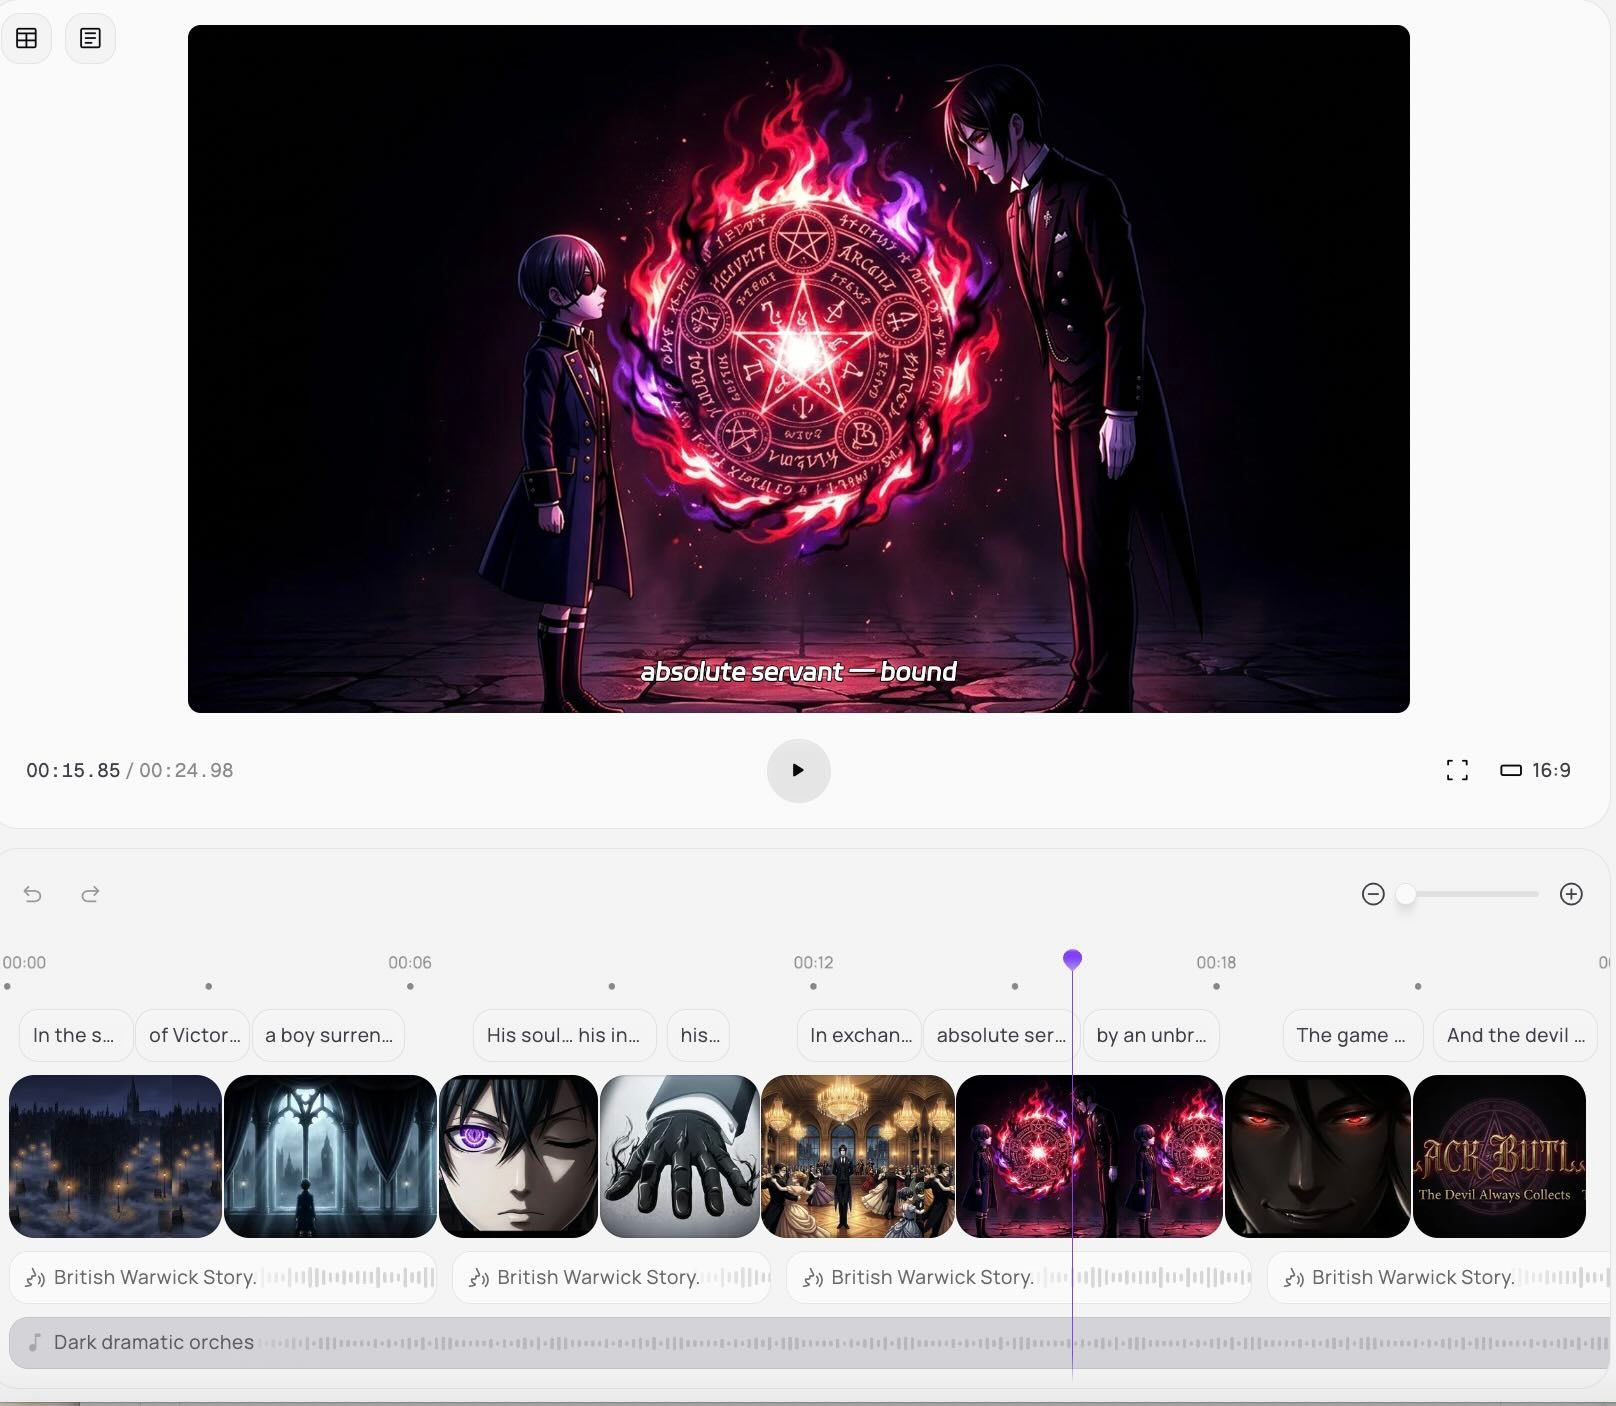
Task: Undo the last edit
Action: (33, 894)
